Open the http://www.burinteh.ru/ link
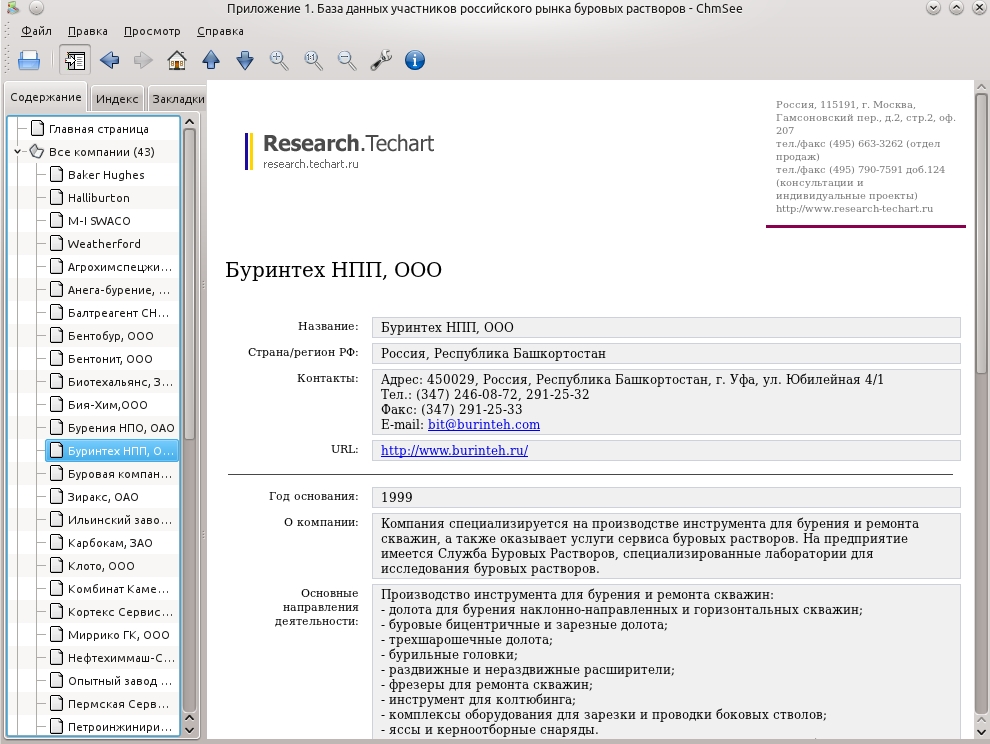The image size is (990, 744). pyautogui.click(x=455, y=450)
